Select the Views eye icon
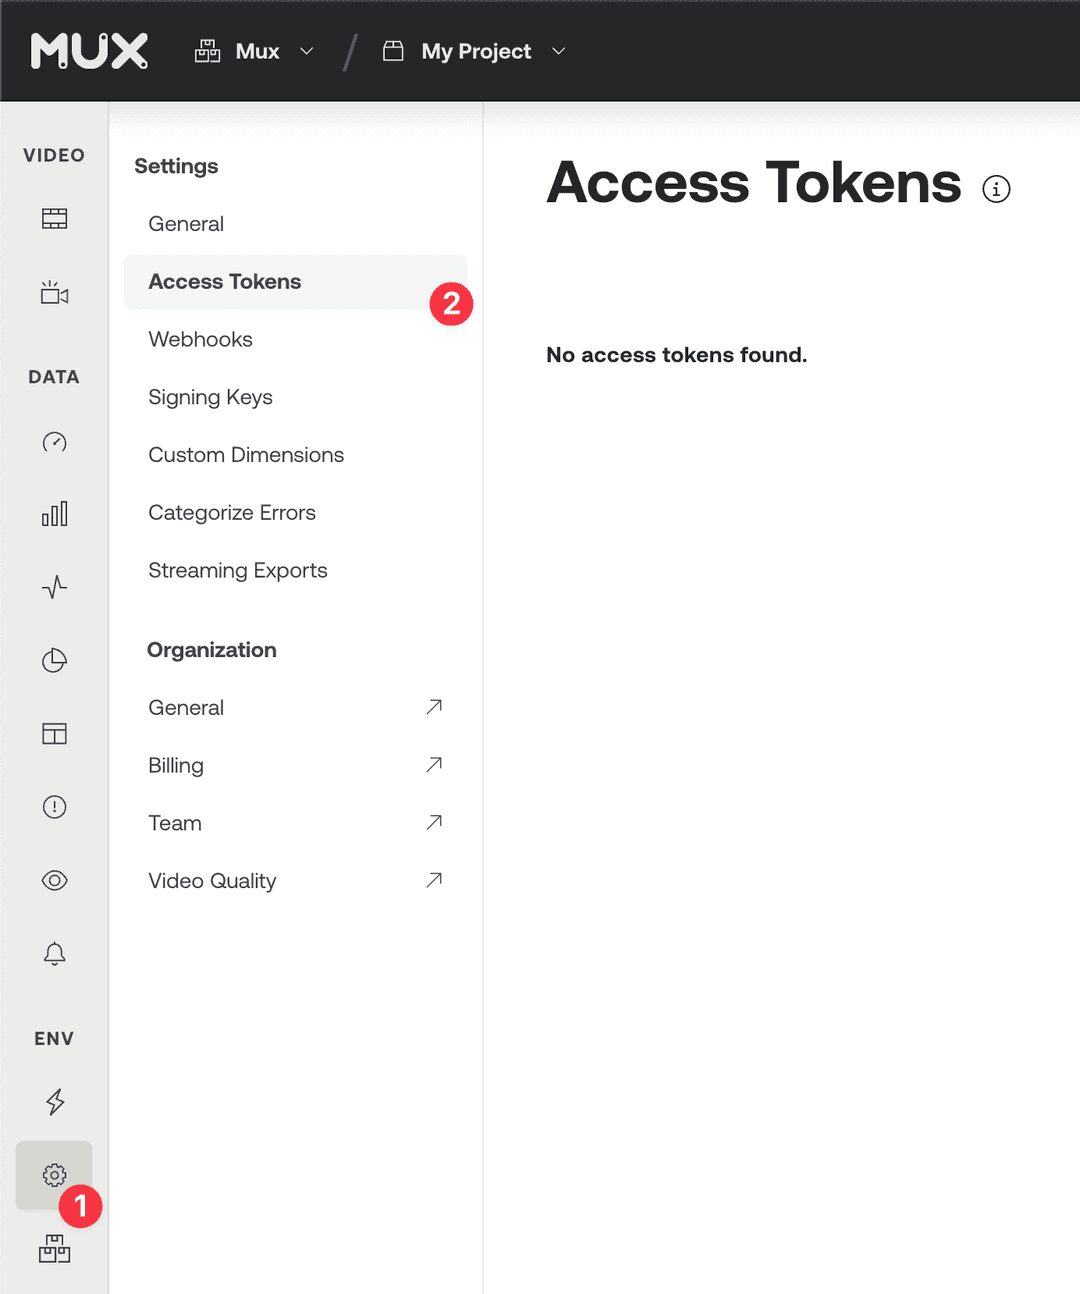 tap(54, 880)
